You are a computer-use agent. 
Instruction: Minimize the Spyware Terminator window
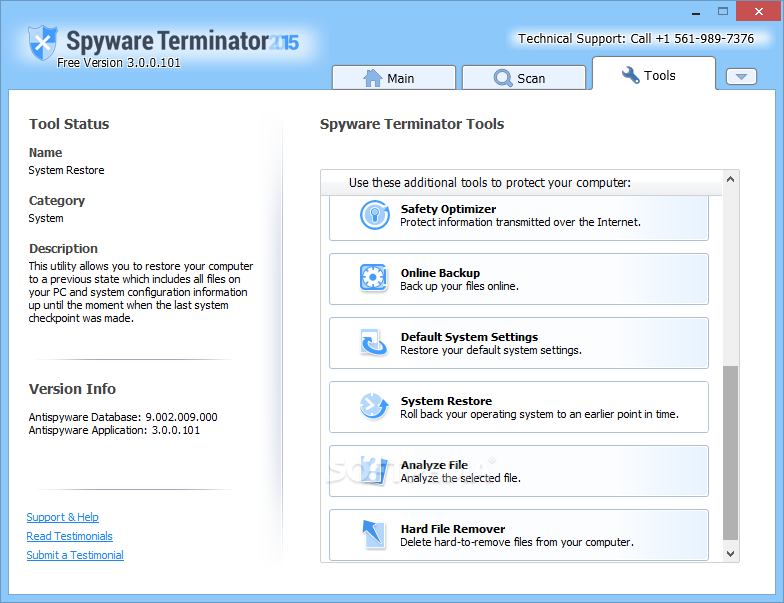pos(696,12)
